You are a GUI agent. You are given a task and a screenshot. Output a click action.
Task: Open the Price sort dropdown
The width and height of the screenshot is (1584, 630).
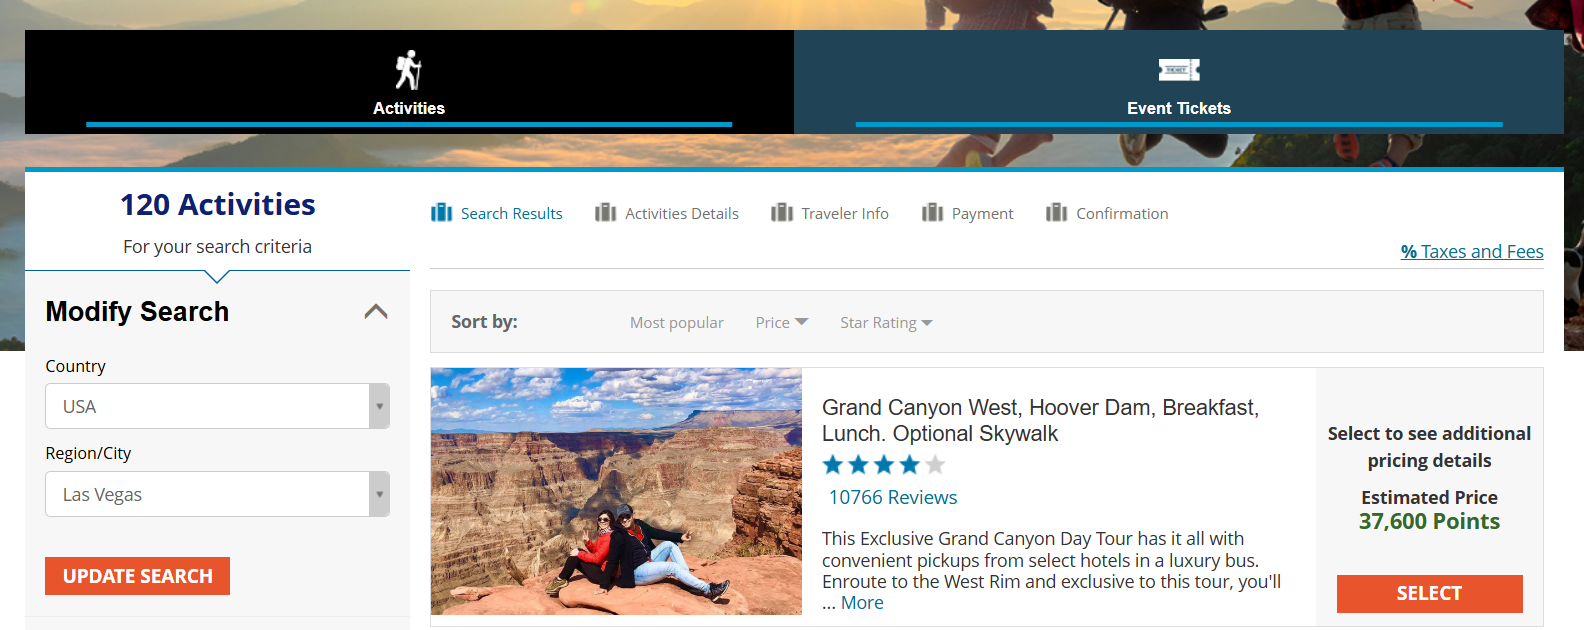(781, 322)
